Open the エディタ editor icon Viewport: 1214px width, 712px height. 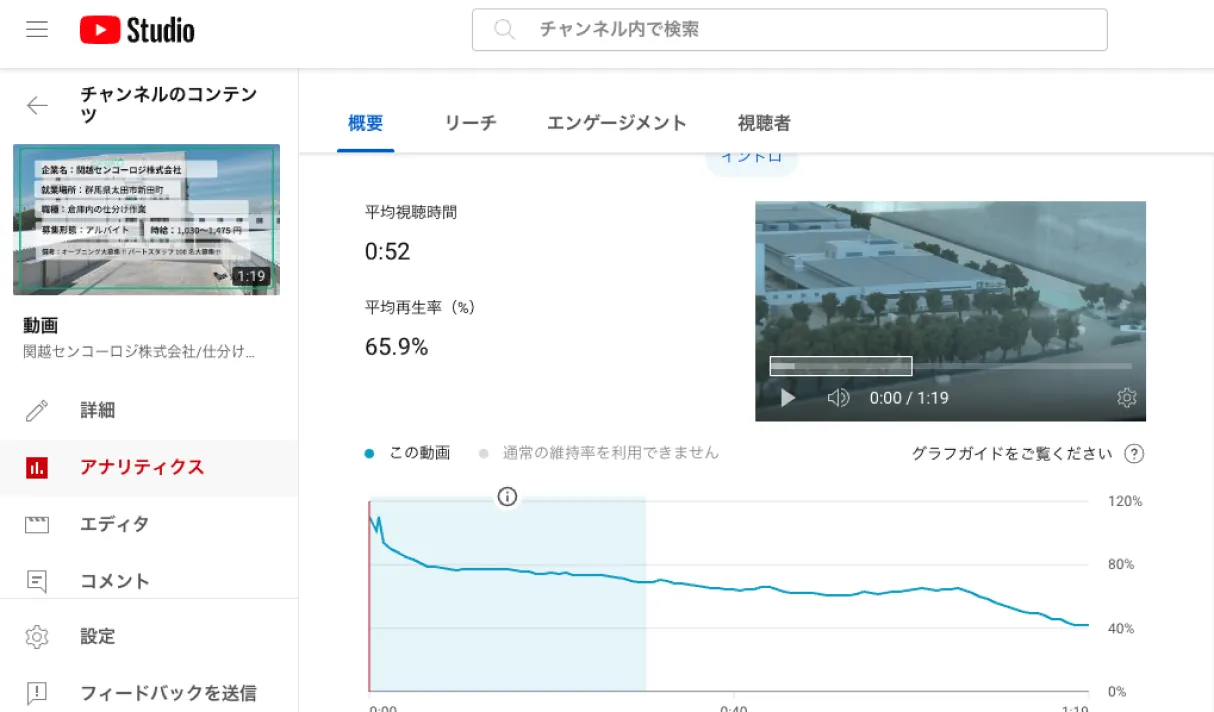[37, 524]
